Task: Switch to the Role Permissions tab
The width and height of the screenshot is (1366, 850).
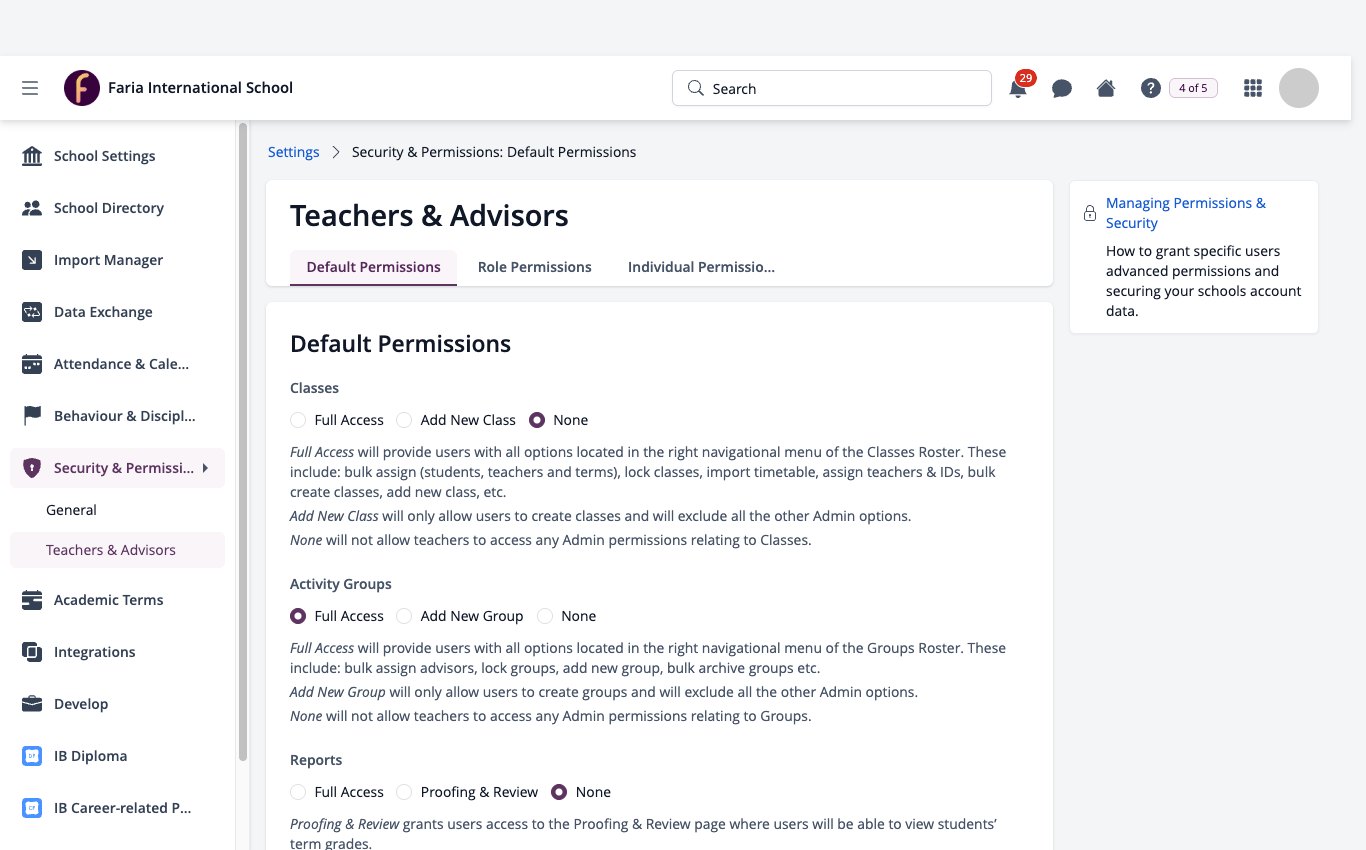Action: (x=535, y=267)
